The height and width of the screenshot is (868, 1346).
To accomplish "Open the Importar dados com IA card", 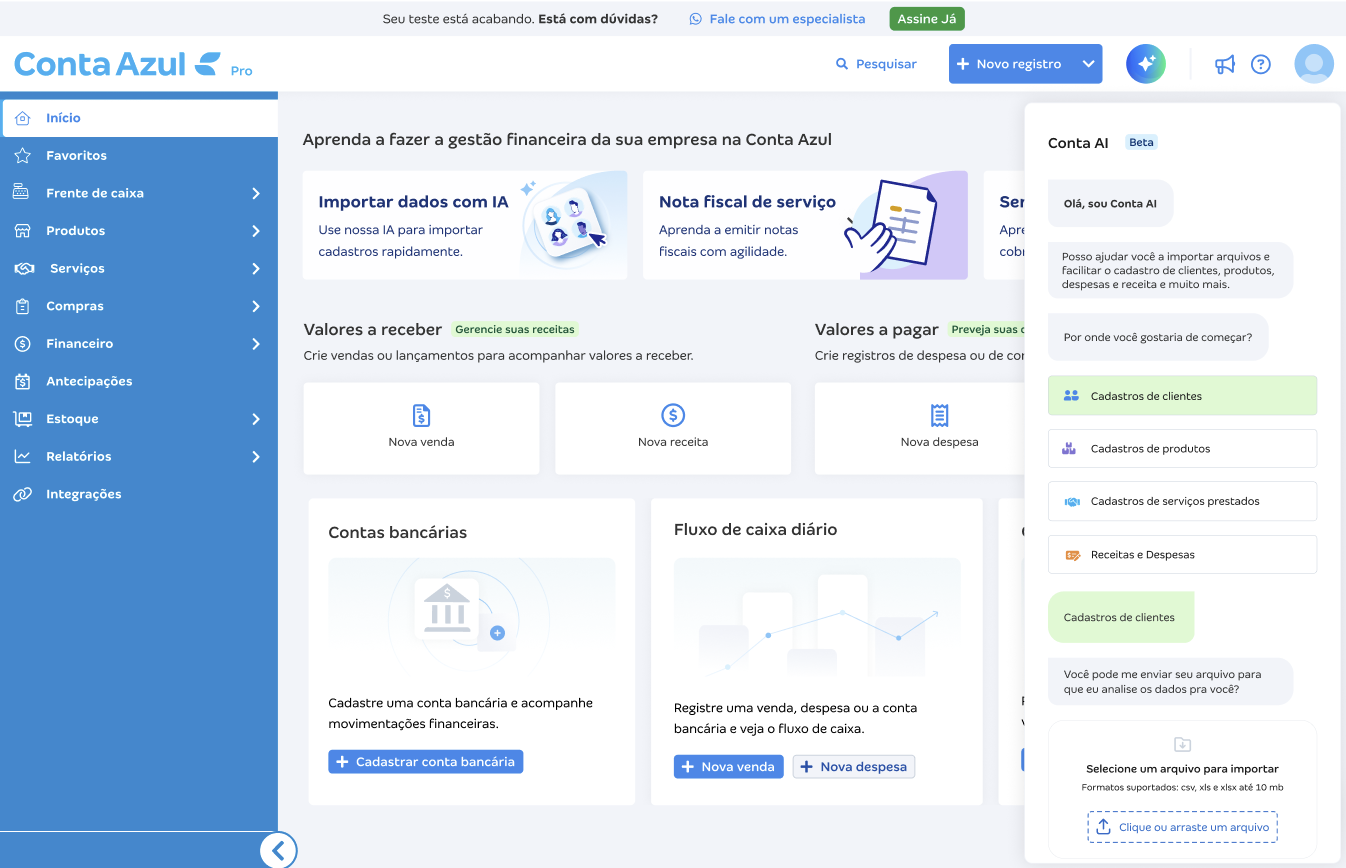I will coord(465,225).
